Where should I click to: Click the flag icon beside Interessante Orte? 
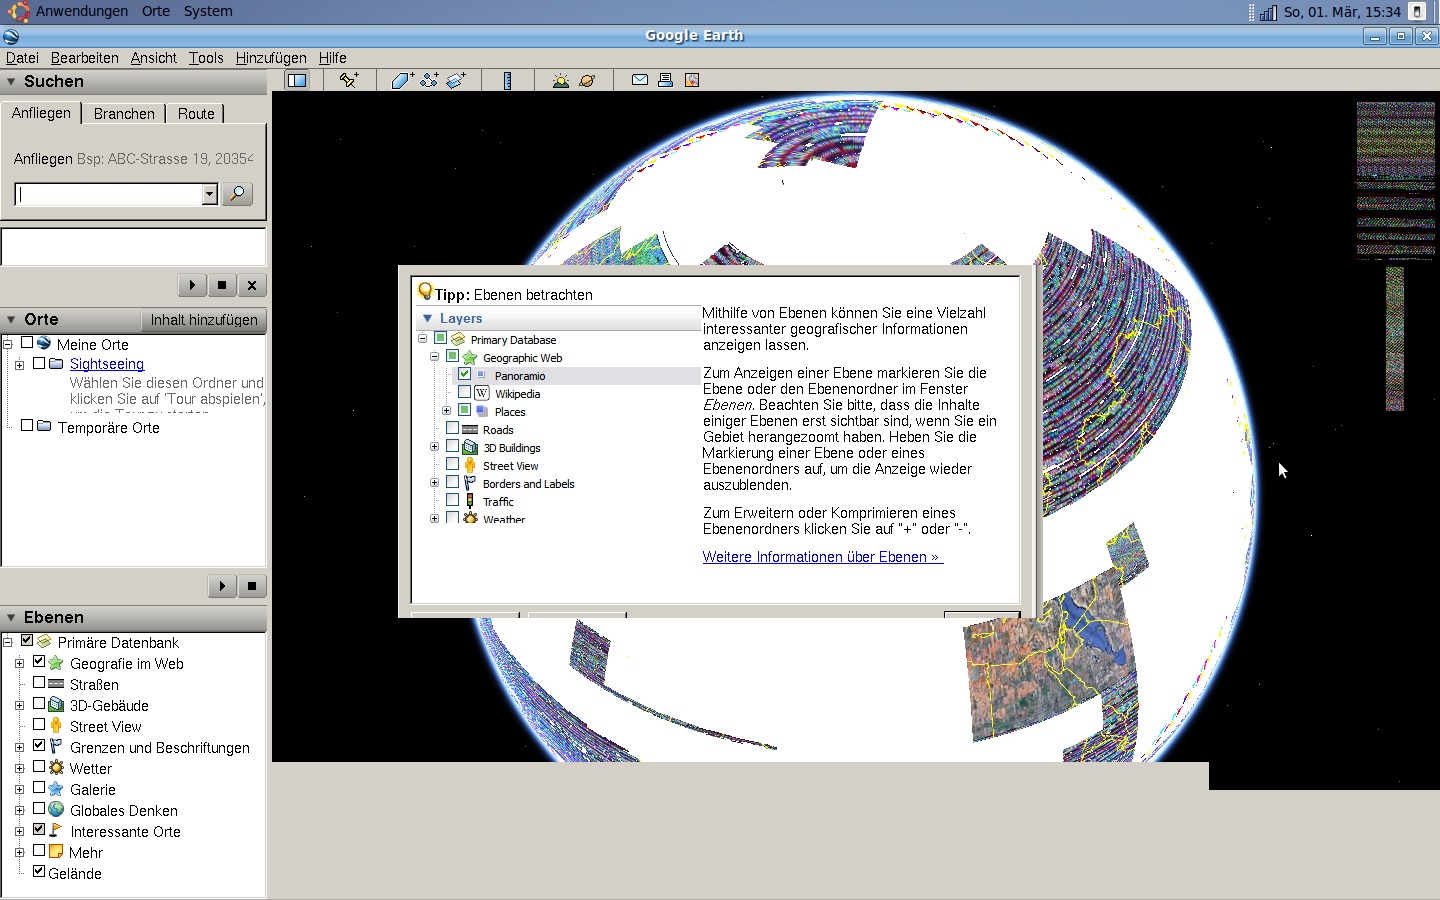coord(56,831)
